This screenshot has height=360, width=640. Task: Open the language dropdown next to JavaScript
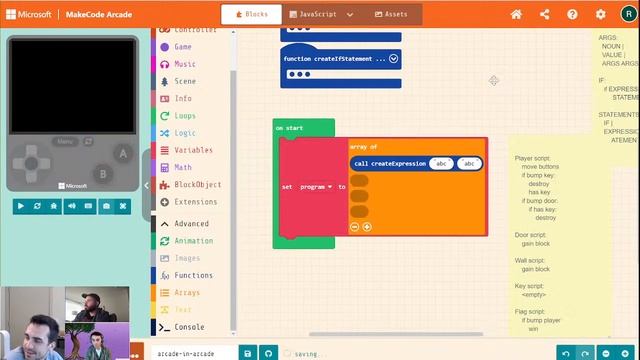coord(350,14)
